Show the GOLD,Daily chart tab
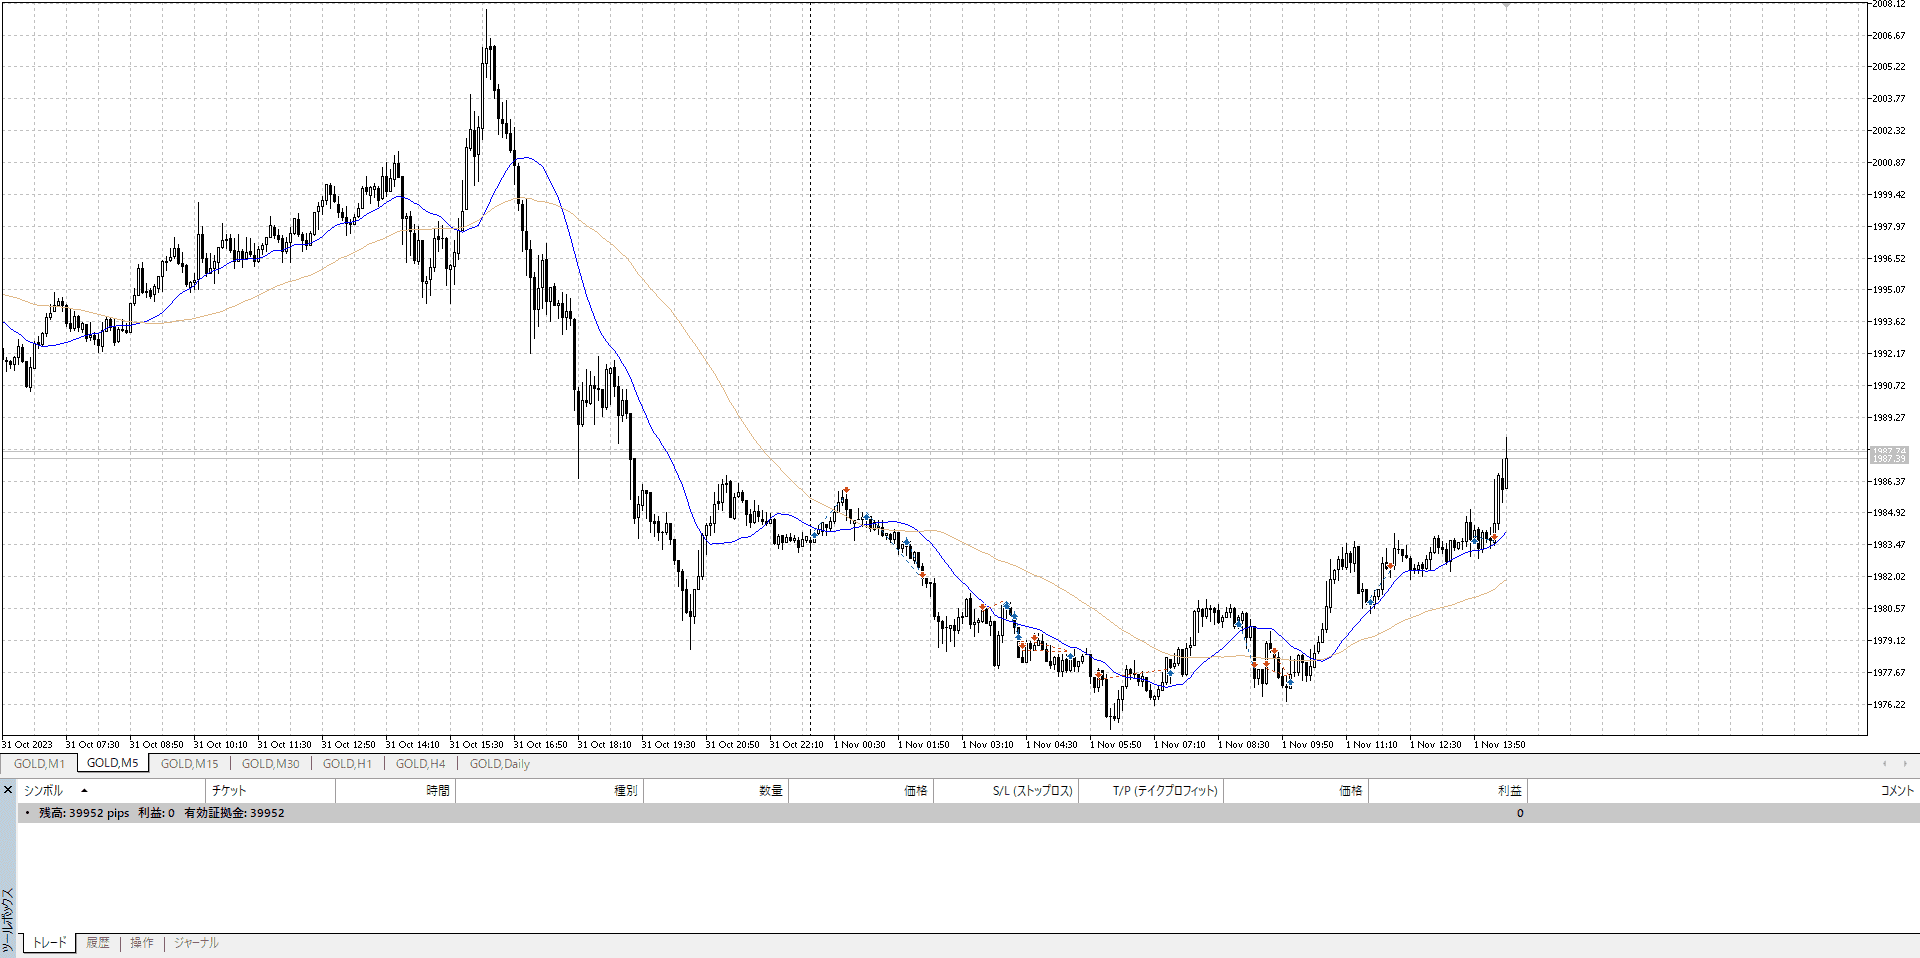Image resolution: width=1920 pixels, height=958 pixels. pos(499,764)
